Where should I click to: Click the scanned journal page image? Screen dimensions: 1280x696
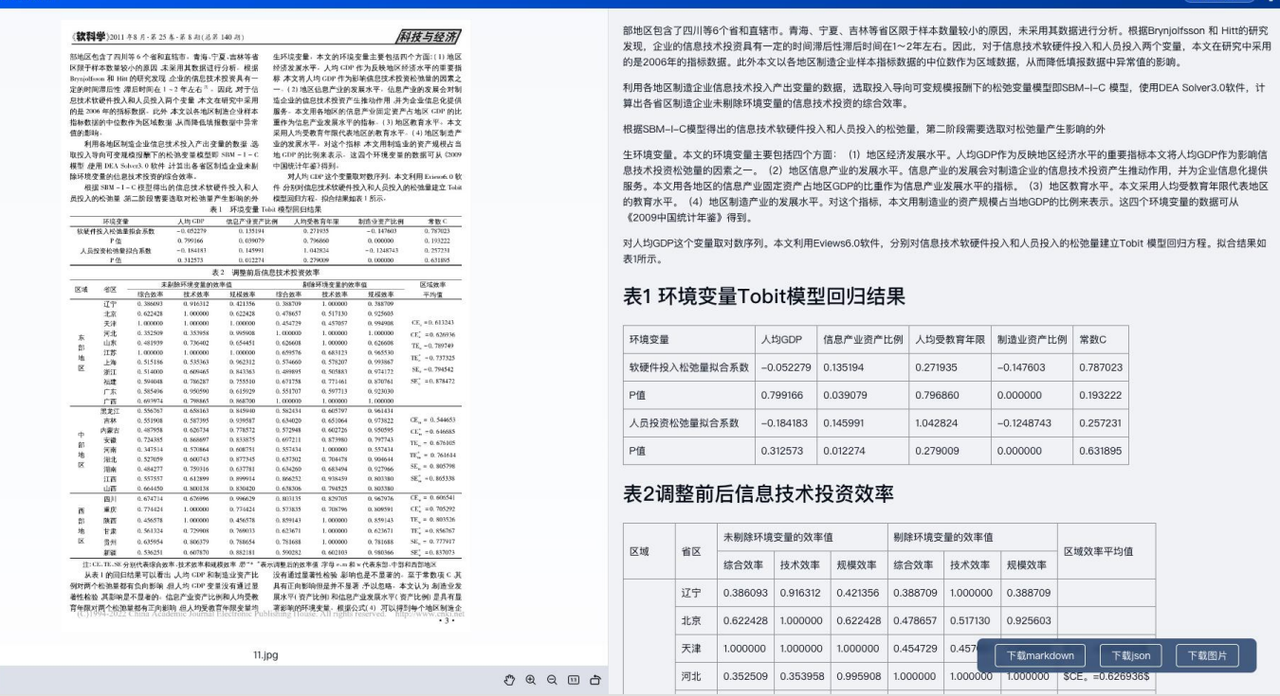point(265,327)
